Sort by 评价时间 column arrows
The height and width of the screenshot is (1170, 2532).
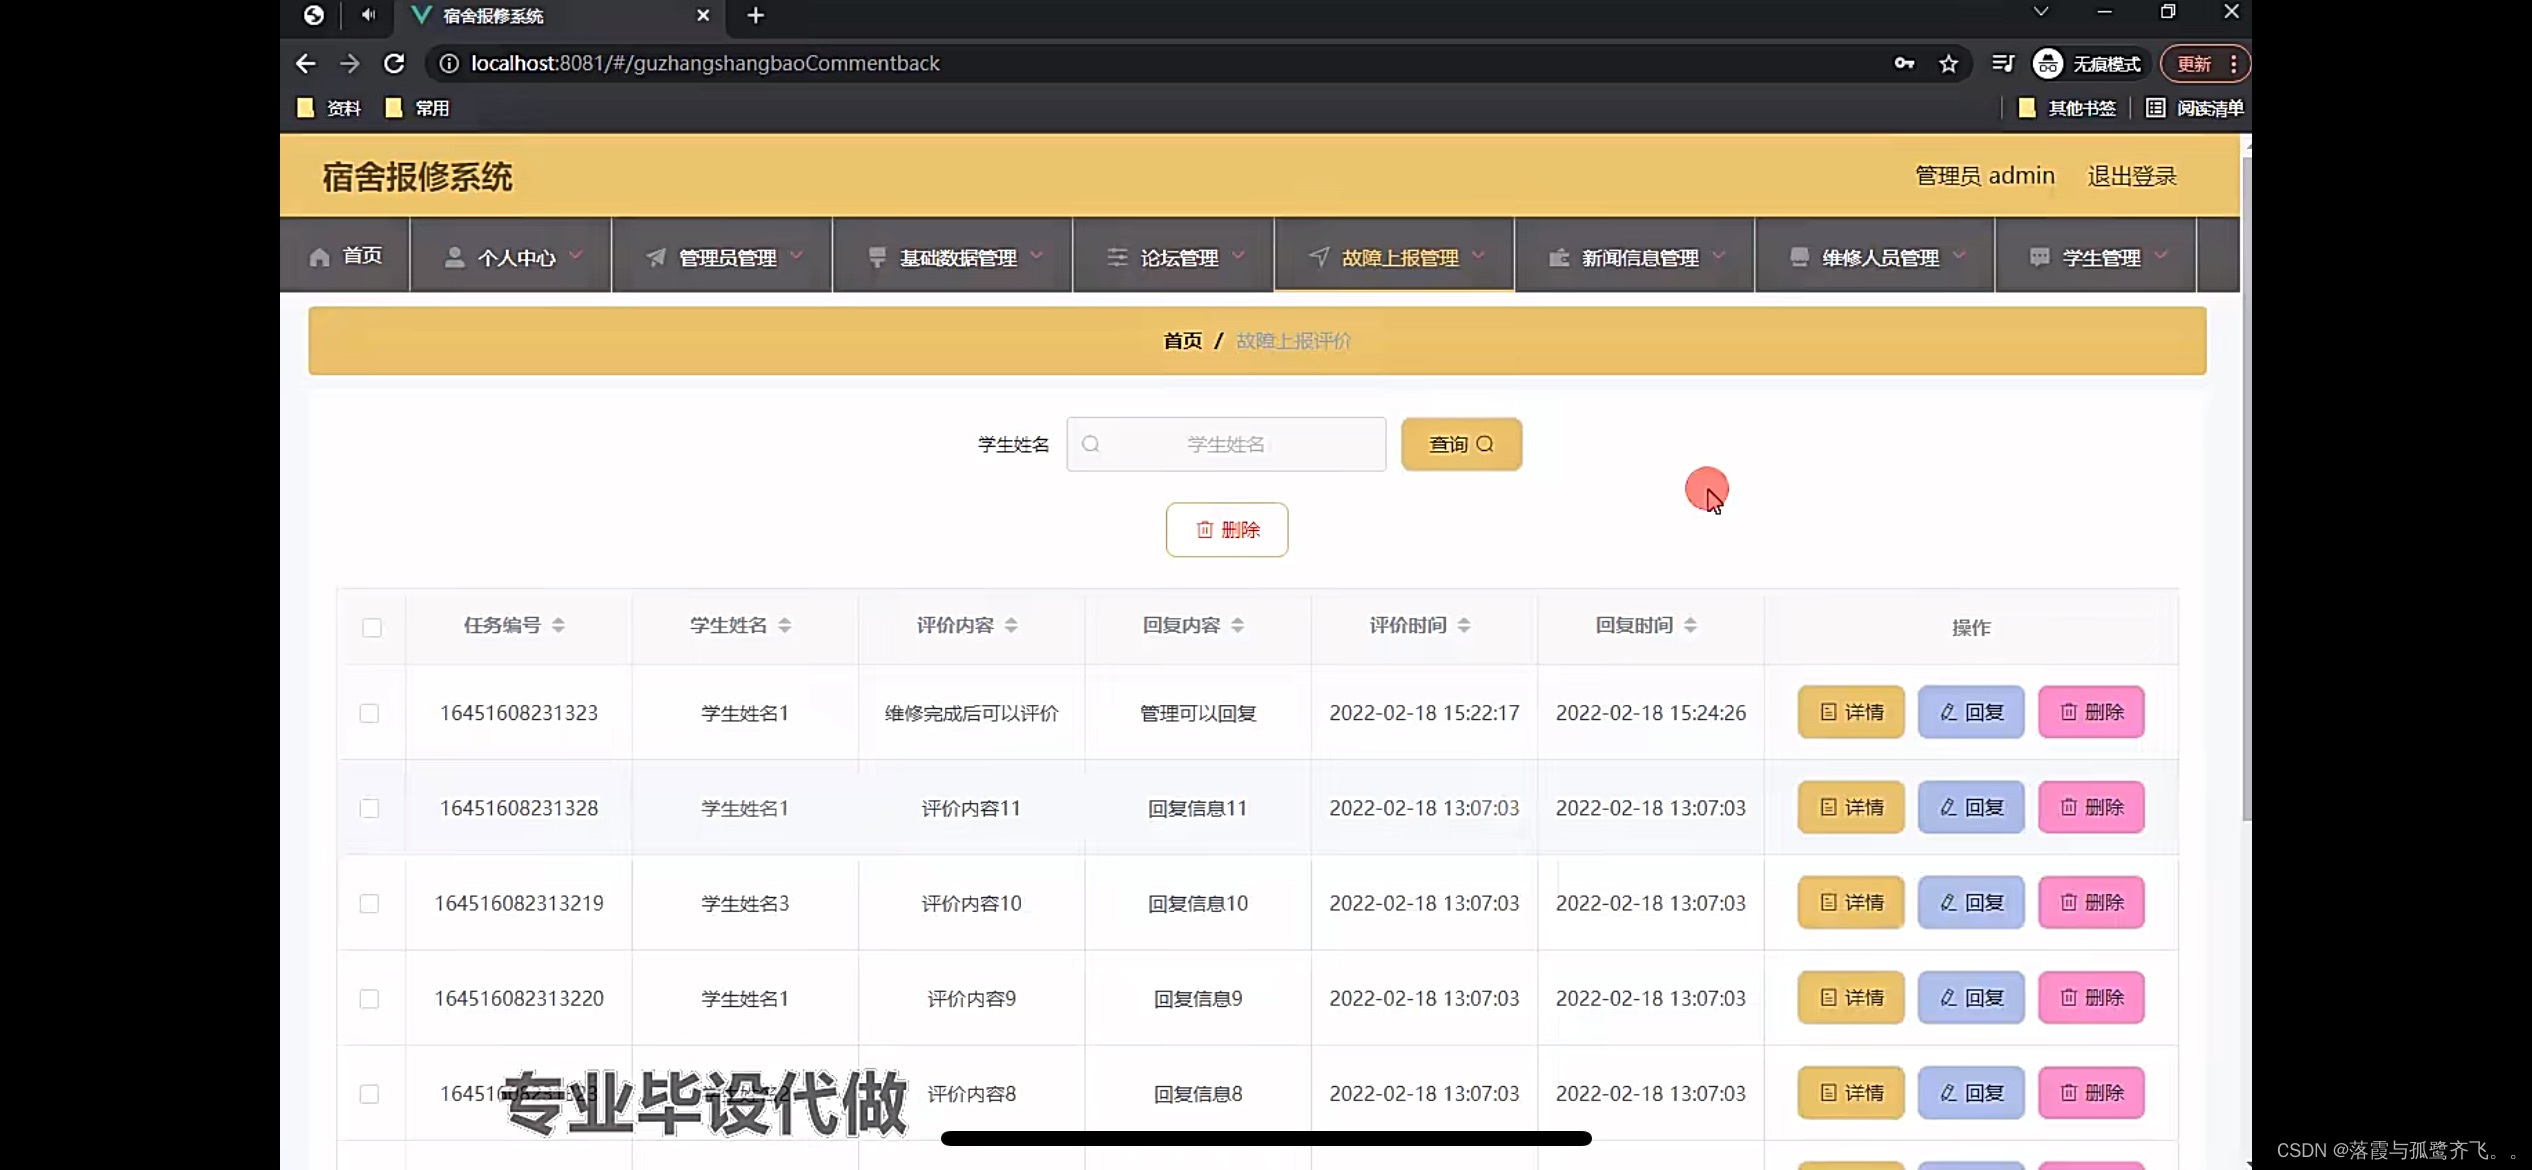pos(1463,625)
